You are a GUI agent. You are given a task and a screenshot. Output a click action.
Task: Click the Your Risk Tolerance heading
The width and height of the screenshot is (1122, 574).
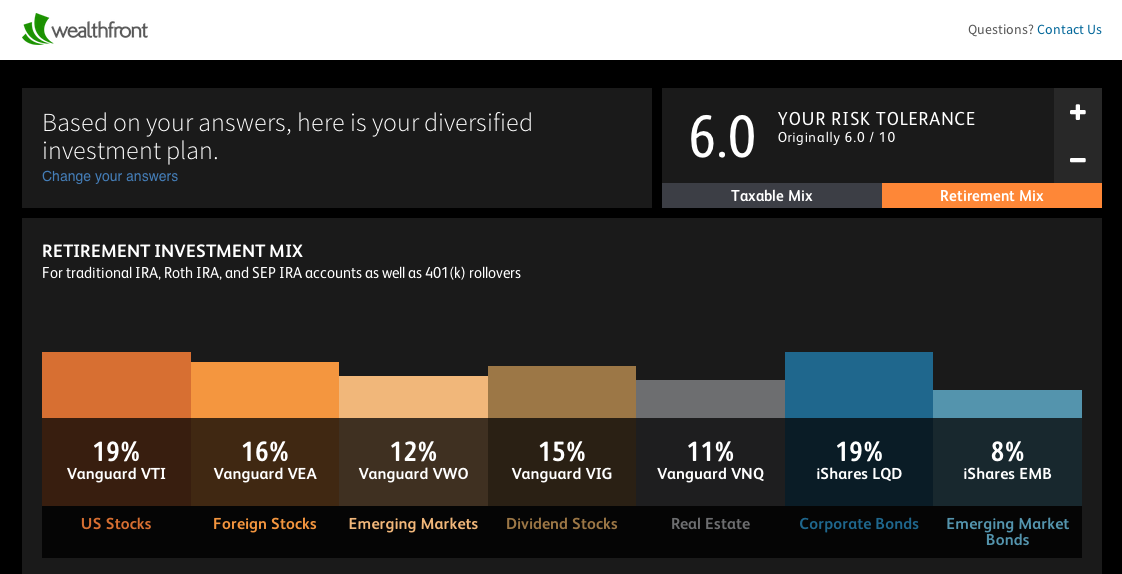(x=877, y=119)
